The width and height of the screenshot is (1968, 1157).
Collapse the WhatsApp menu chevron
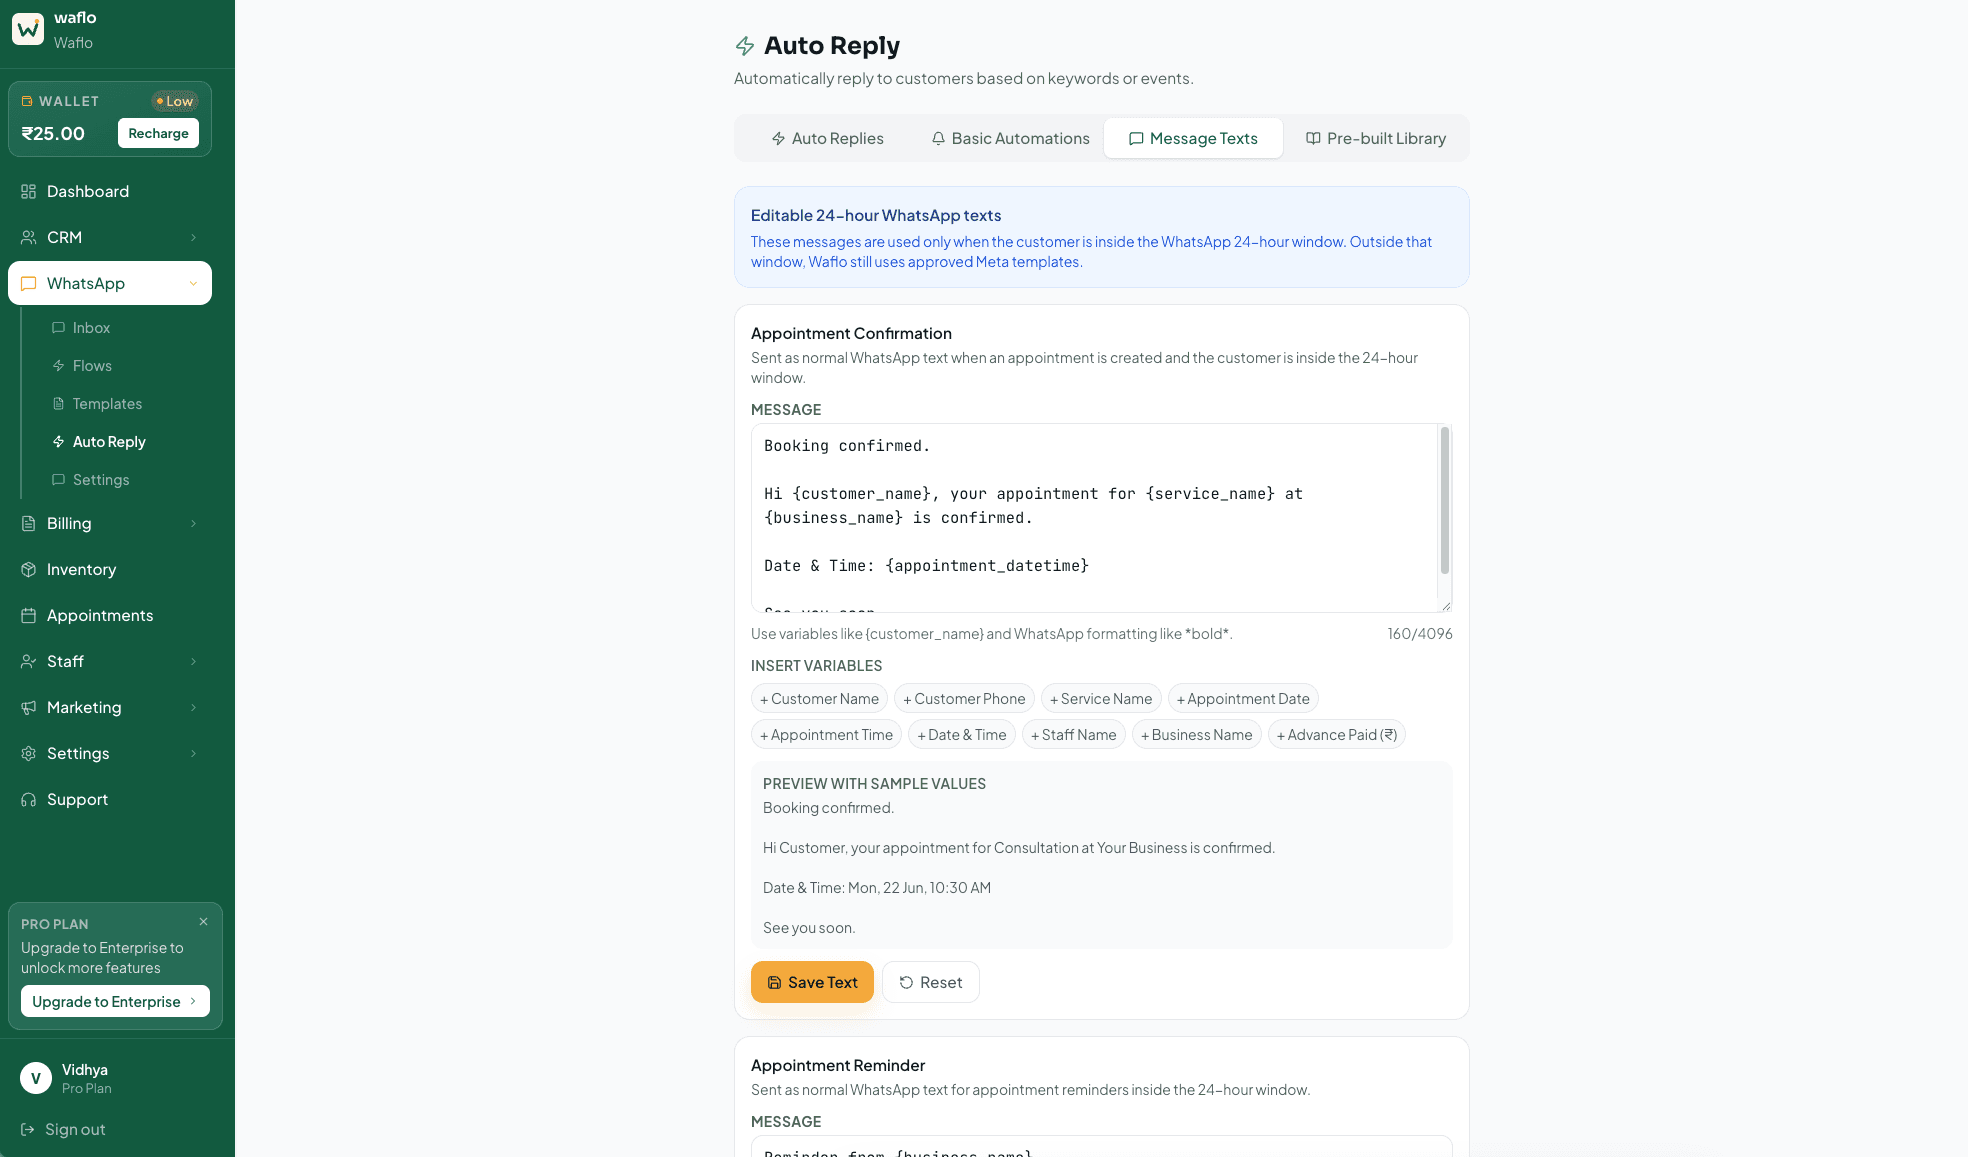[x=193, y=283]
